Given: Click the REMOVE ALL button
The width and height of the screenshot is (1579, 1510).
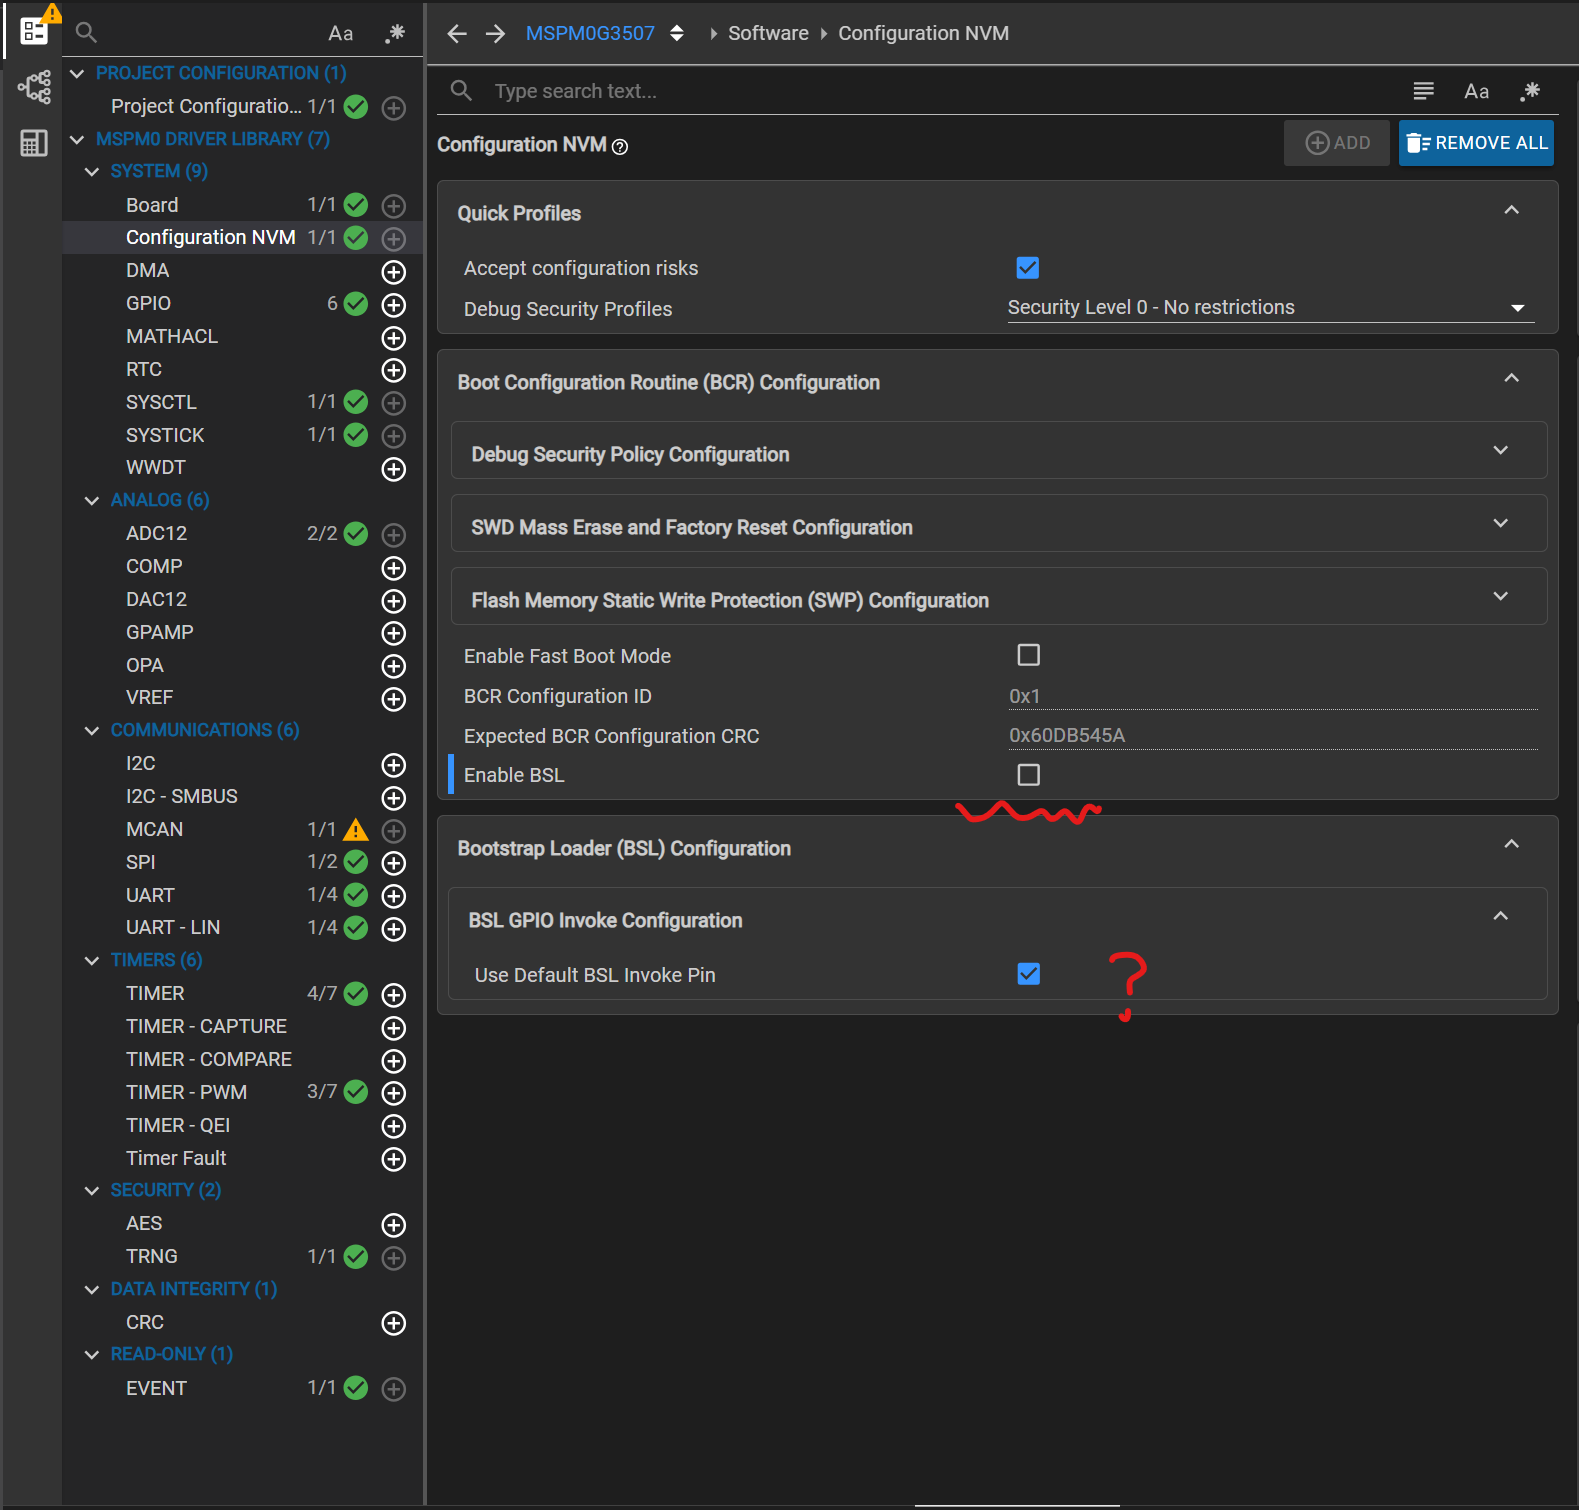Looking at the screenshot, I should [1476, 143].
